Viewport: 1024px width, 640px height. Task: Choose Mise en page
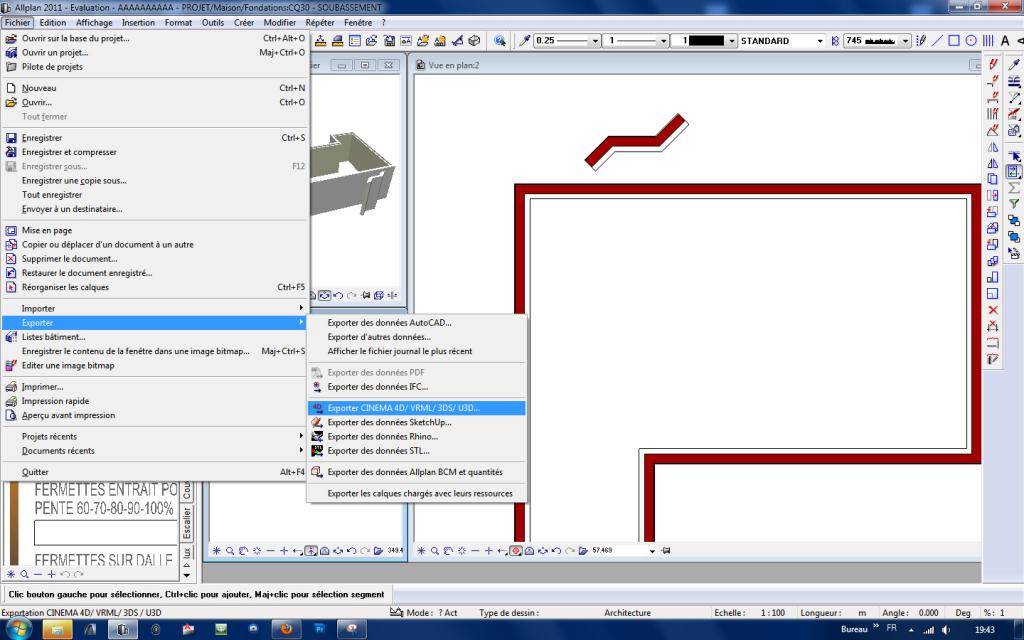click(154, 230)
